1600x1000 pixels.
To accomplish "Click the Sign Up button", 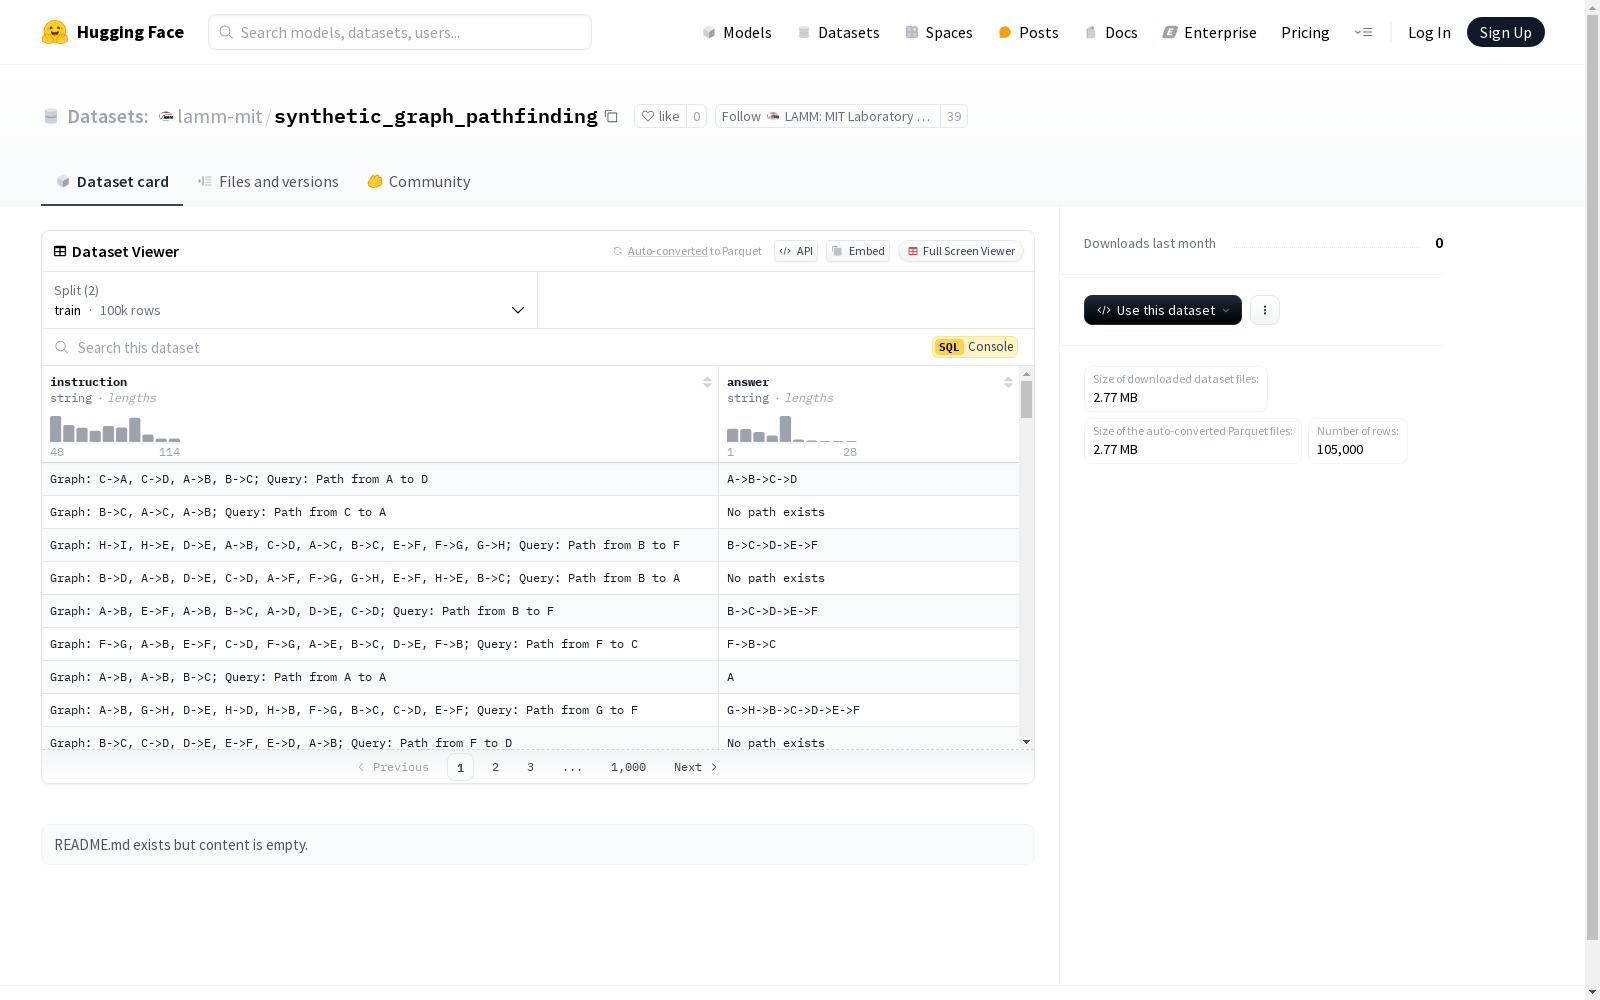I will [1505, 32].
